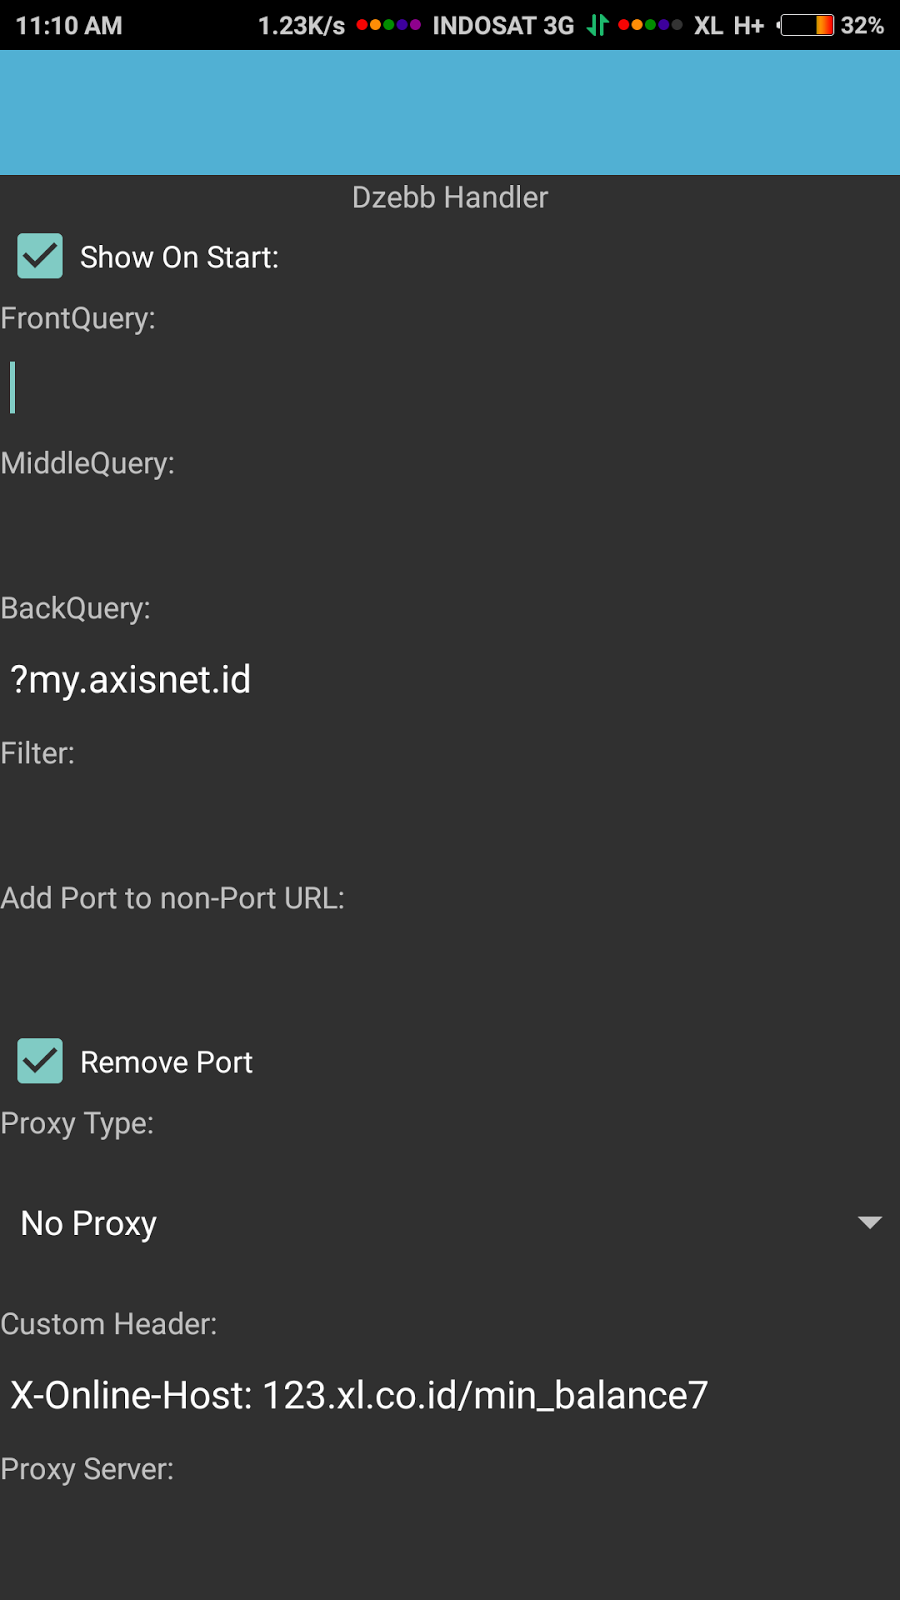This screenshot has height=1600, width=900.
Task: Expand the Proxy Type dropdown arrow
Action: pyautogui.click(x=870, y=1223)
